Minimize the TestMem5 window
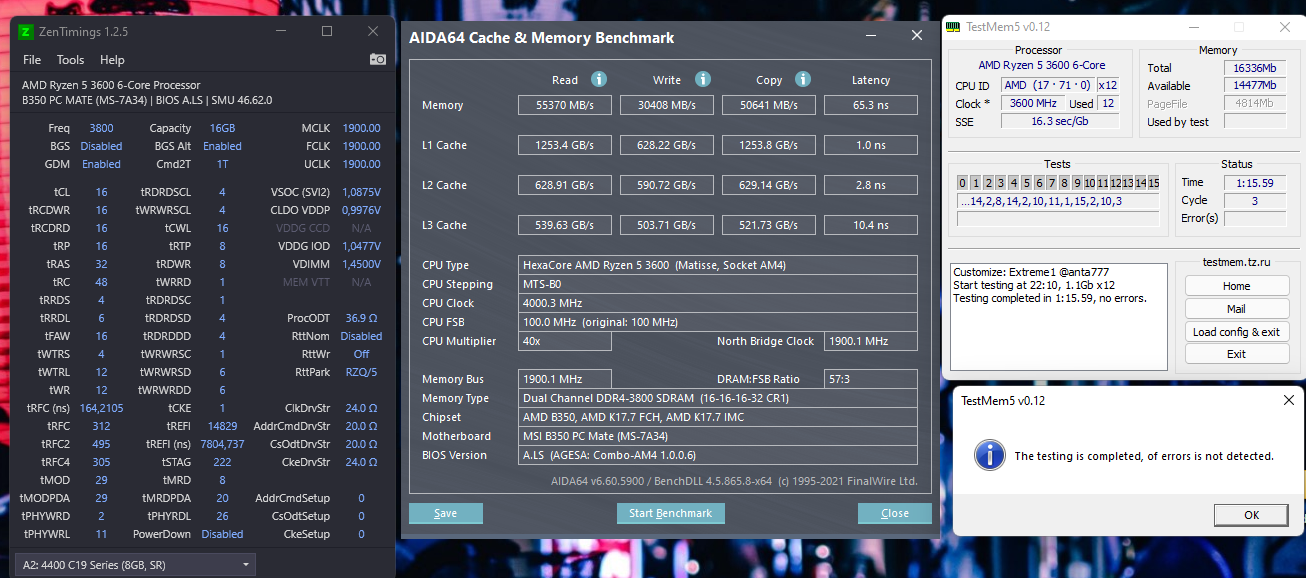Image resolution: width=1306 pixels, height=578 pixels. click(1193, 27)
